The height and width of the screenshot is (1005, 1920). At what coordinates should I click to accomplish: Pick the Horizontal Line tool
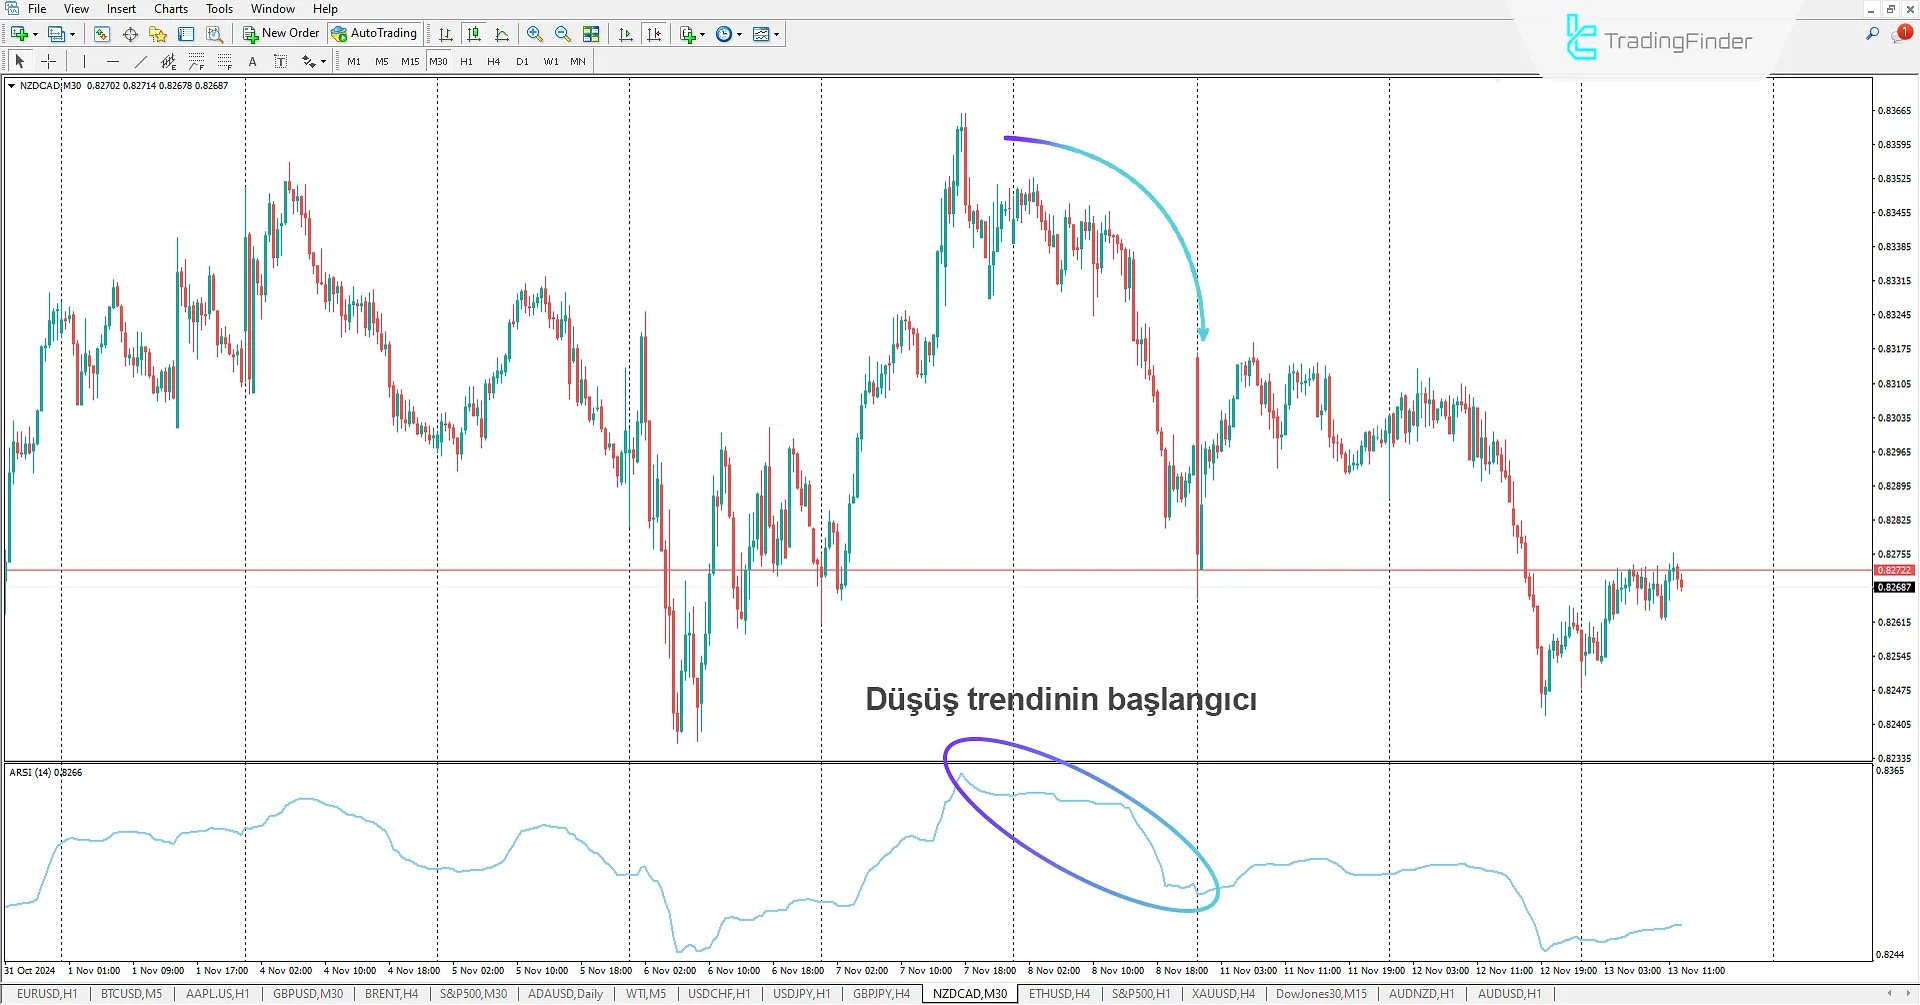[113, 62]
